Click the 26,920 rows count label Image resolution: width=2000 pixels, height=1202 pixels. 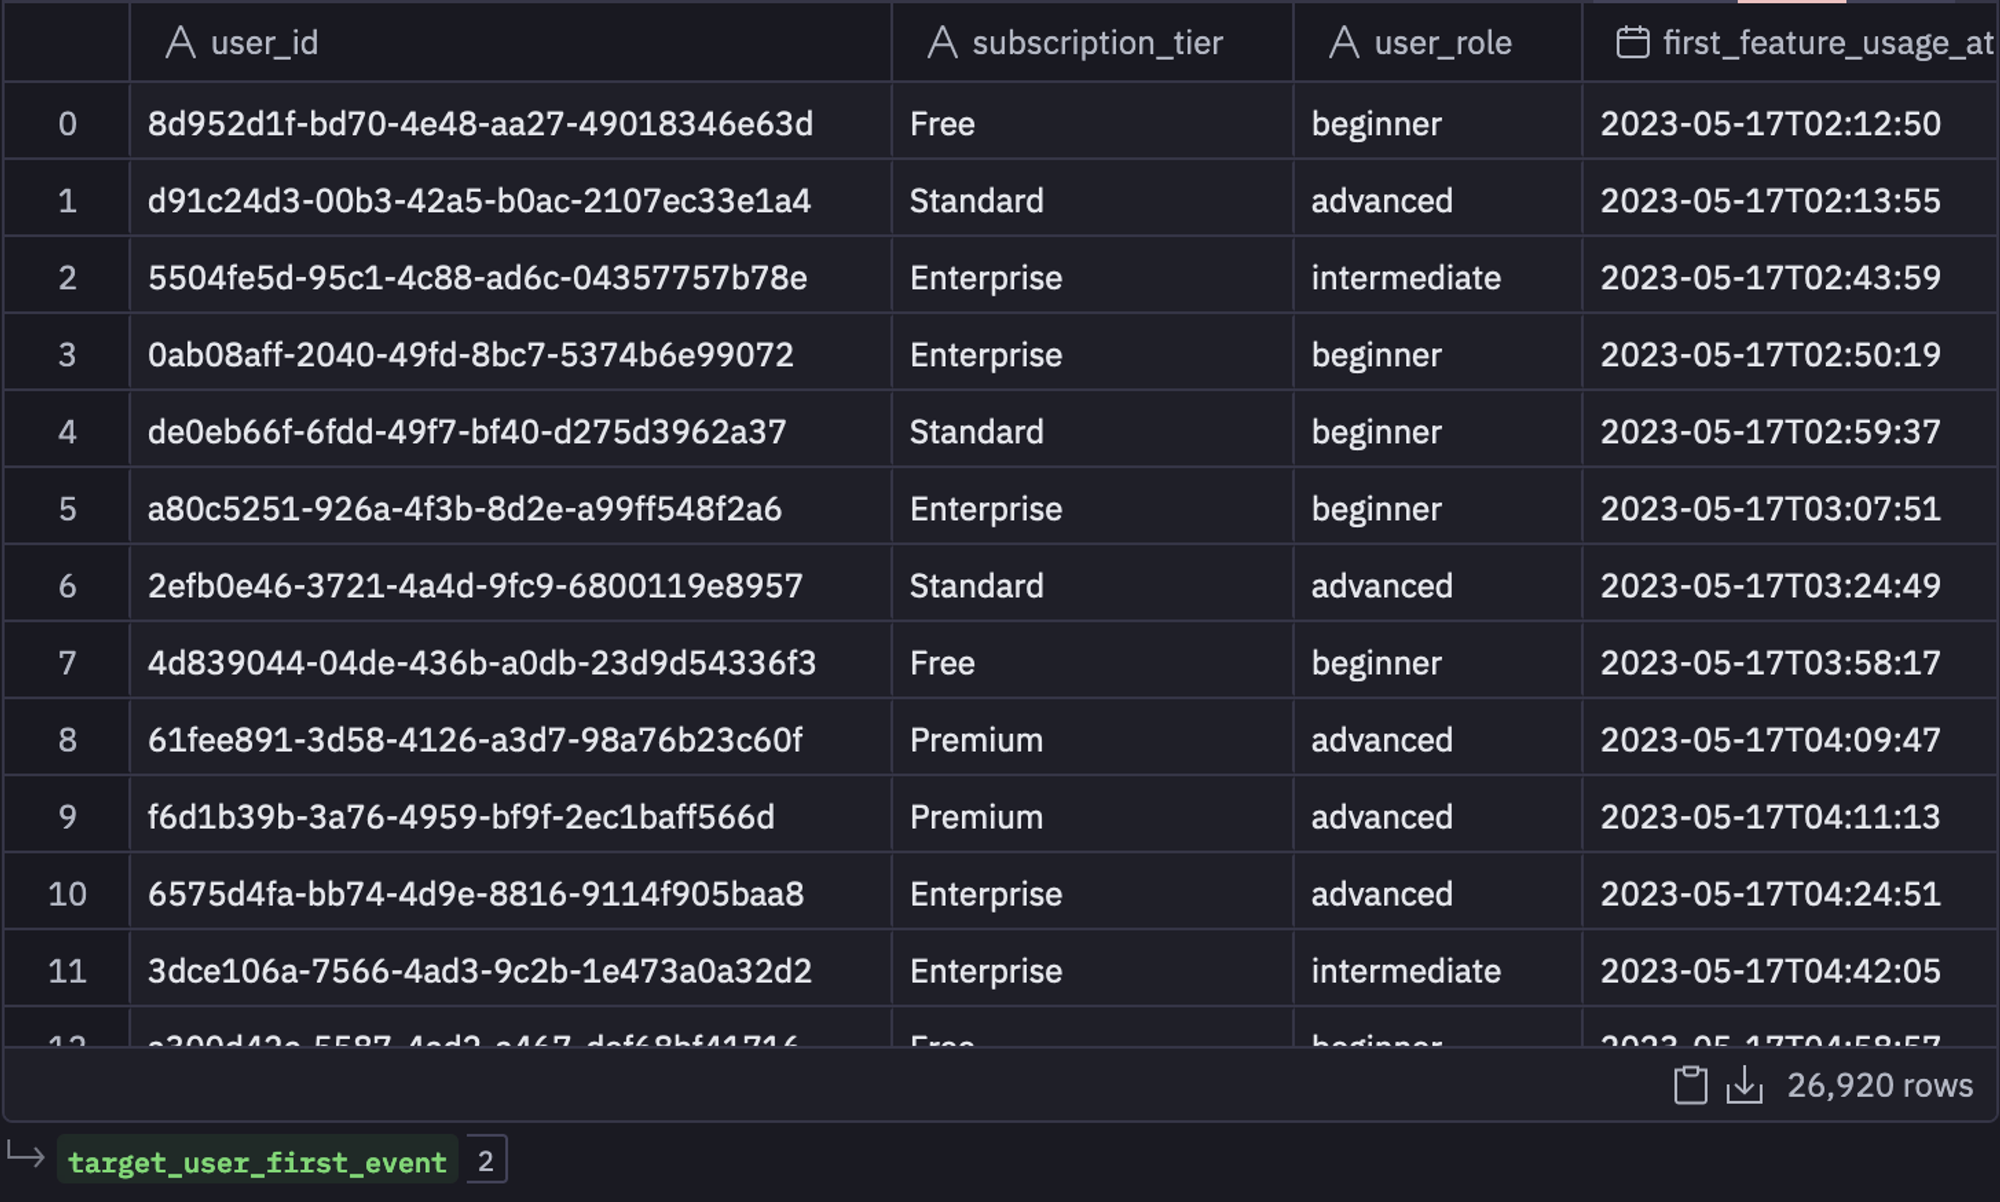coord(1879,1085)
